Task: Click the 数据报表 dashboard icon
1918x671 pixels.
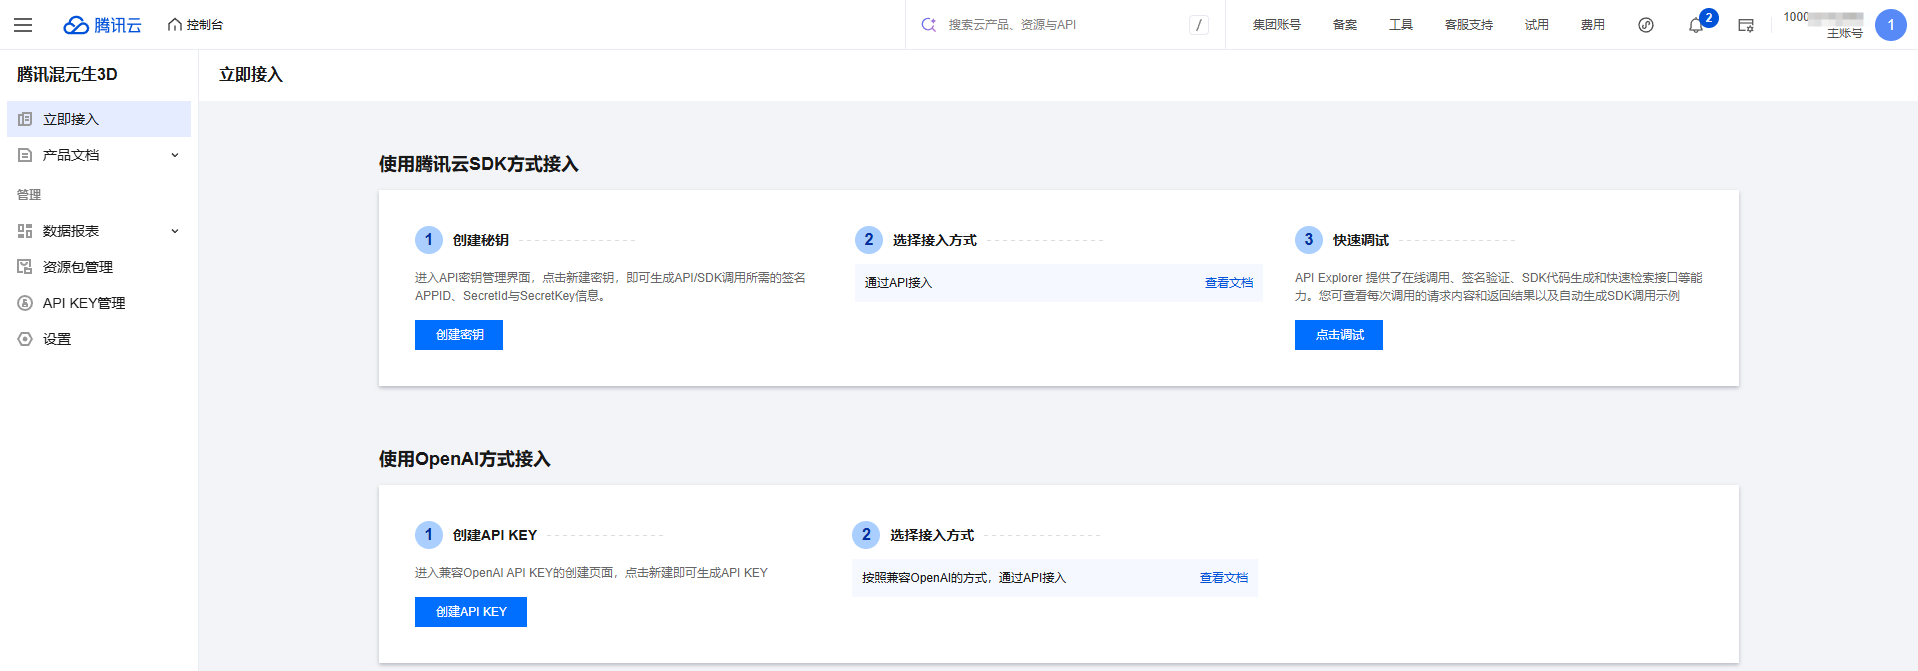Action: (25, 231)
